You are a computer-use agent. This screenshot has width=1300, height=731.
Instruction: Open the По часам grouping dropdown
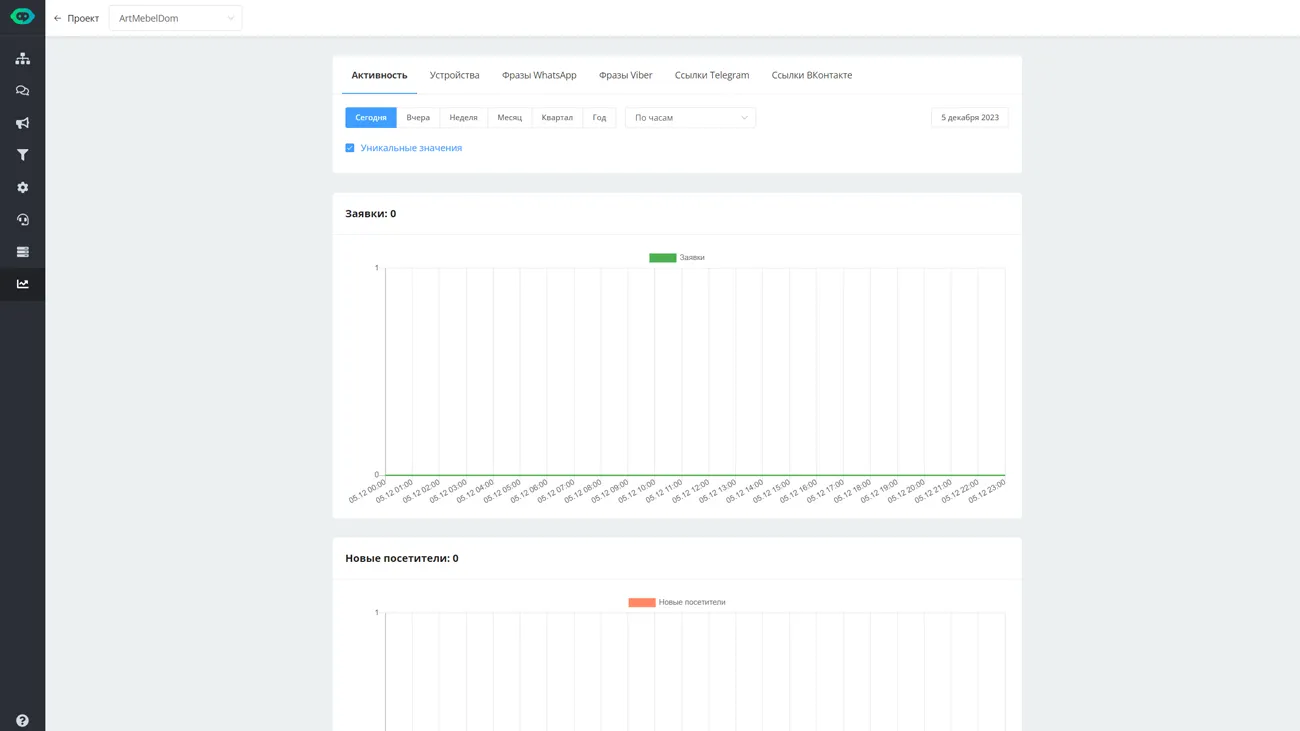[690, 118]
